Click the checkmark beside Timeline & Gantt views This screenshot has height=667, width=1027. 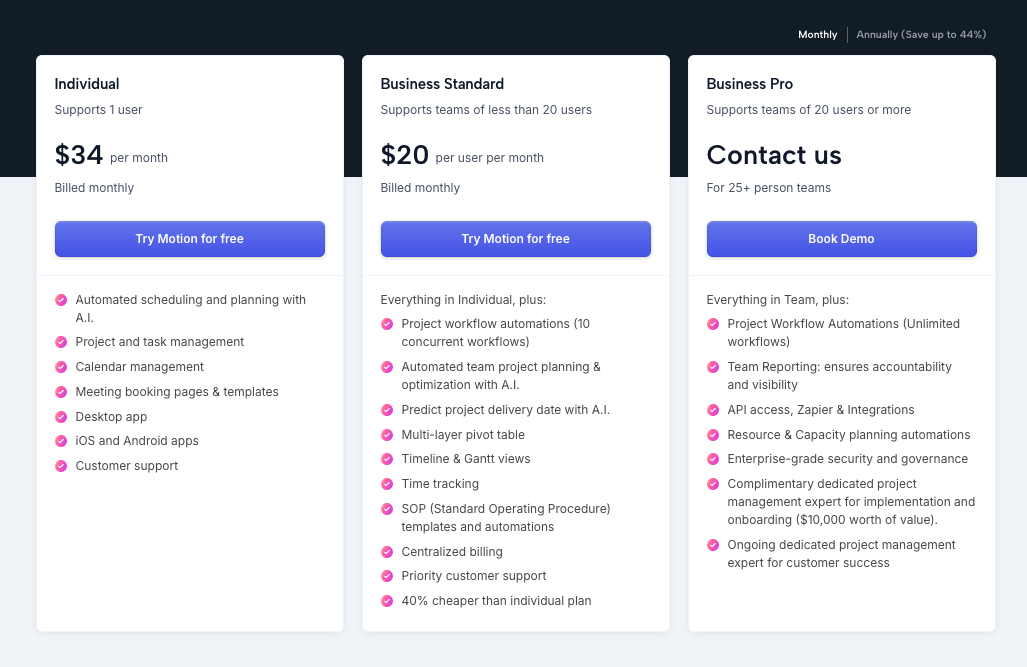[387, 459]
